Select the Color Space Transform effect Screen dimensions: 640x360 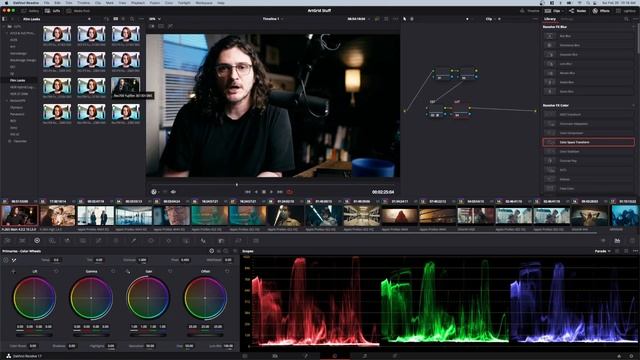click(x=589, y=142)
